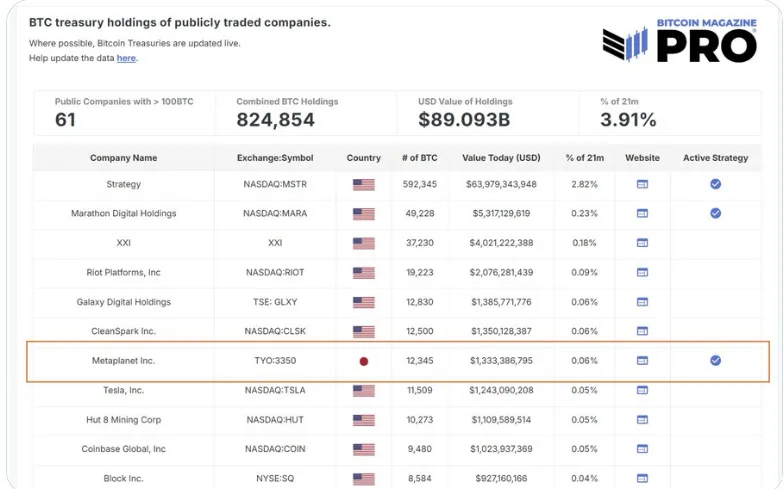This screenshot has height=489, width=784.
Task: Sort table by # of BTC column
Action: [x=418, y=158]
